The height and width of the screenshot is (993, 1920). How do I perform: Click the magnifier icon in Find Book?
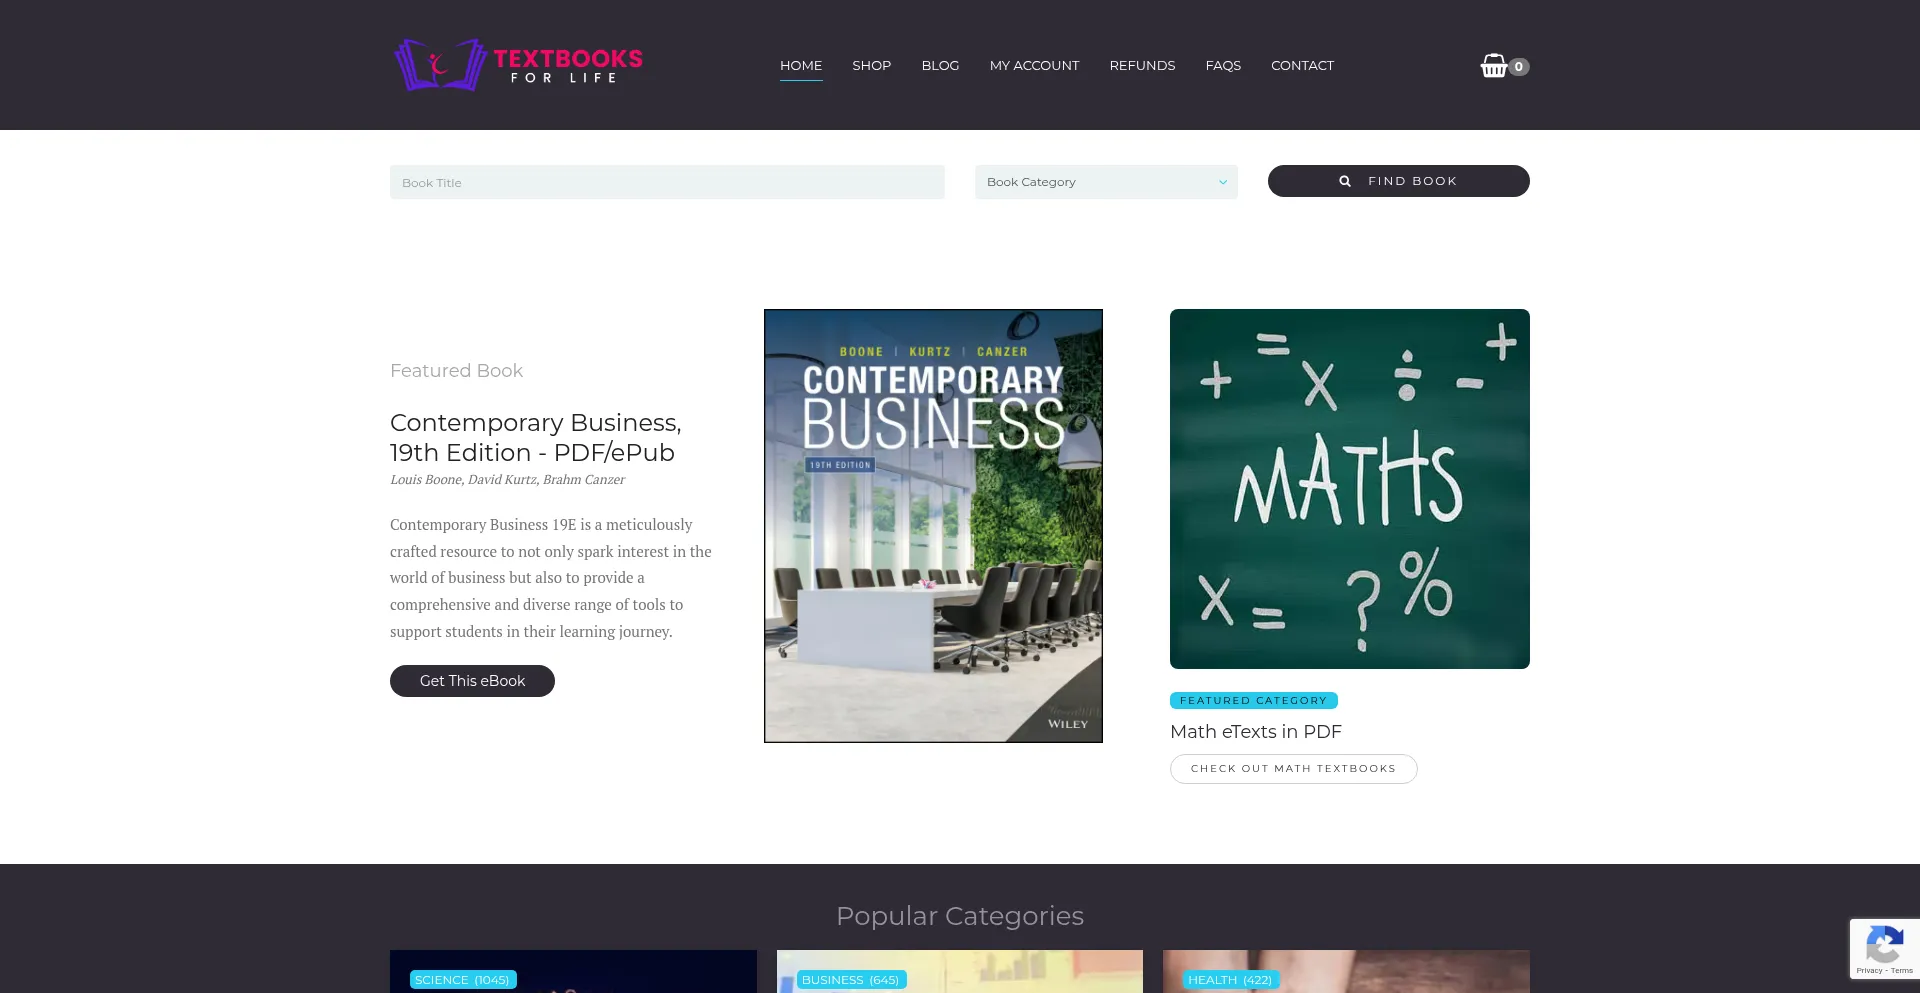point(1345,181)
